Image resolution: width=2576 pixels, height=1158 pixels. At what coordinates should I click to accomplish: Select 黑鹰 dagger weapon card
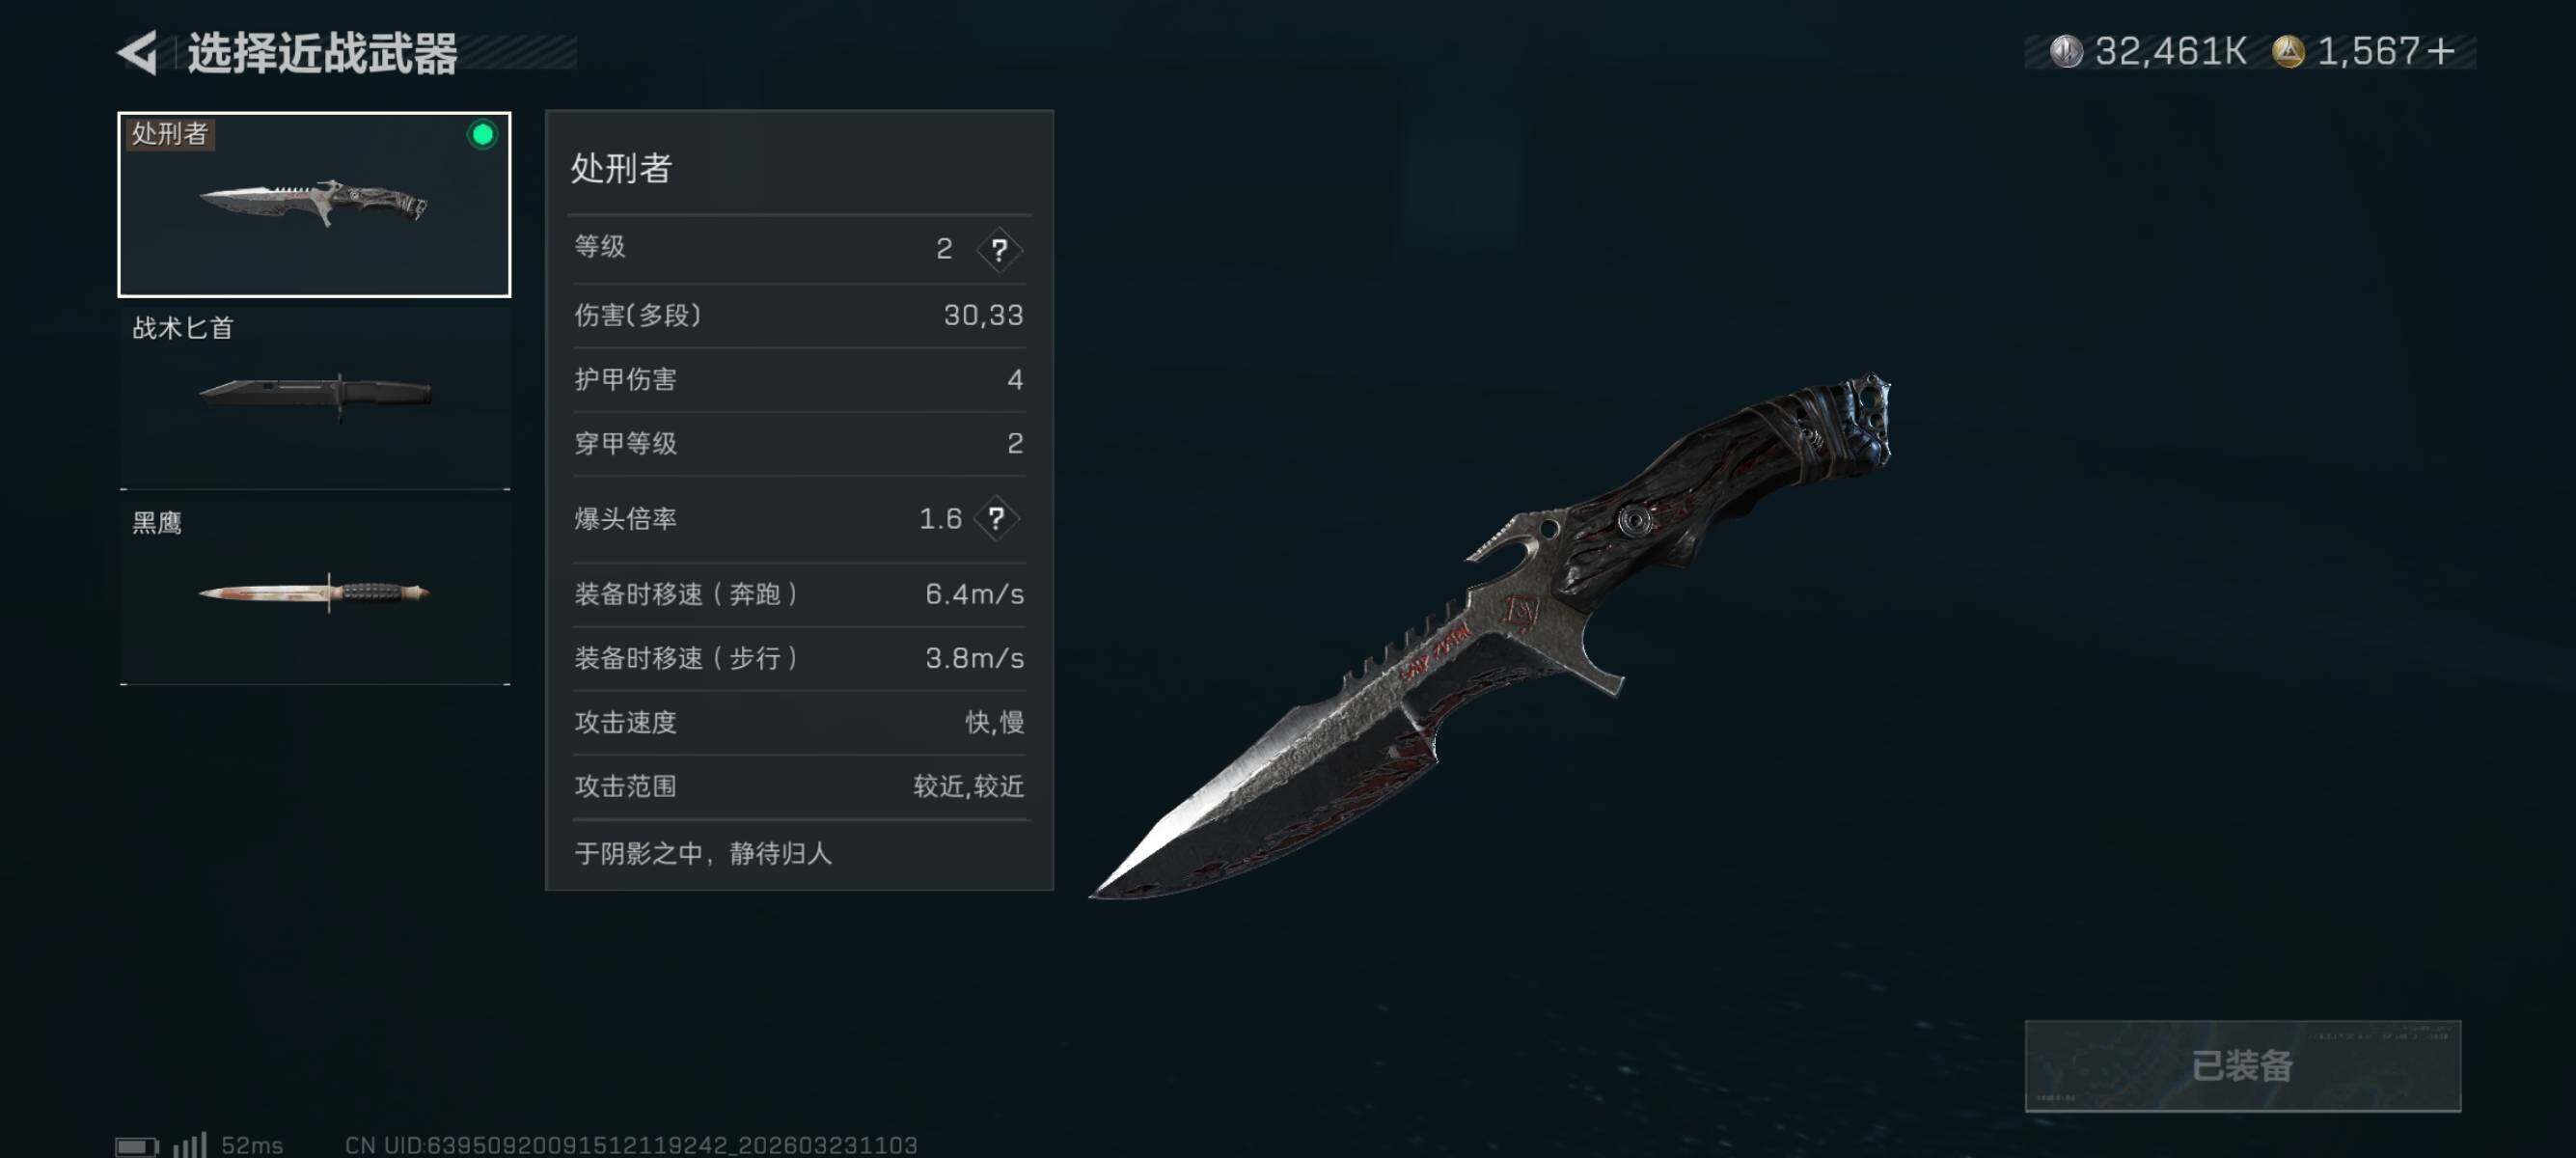(315, 593)
